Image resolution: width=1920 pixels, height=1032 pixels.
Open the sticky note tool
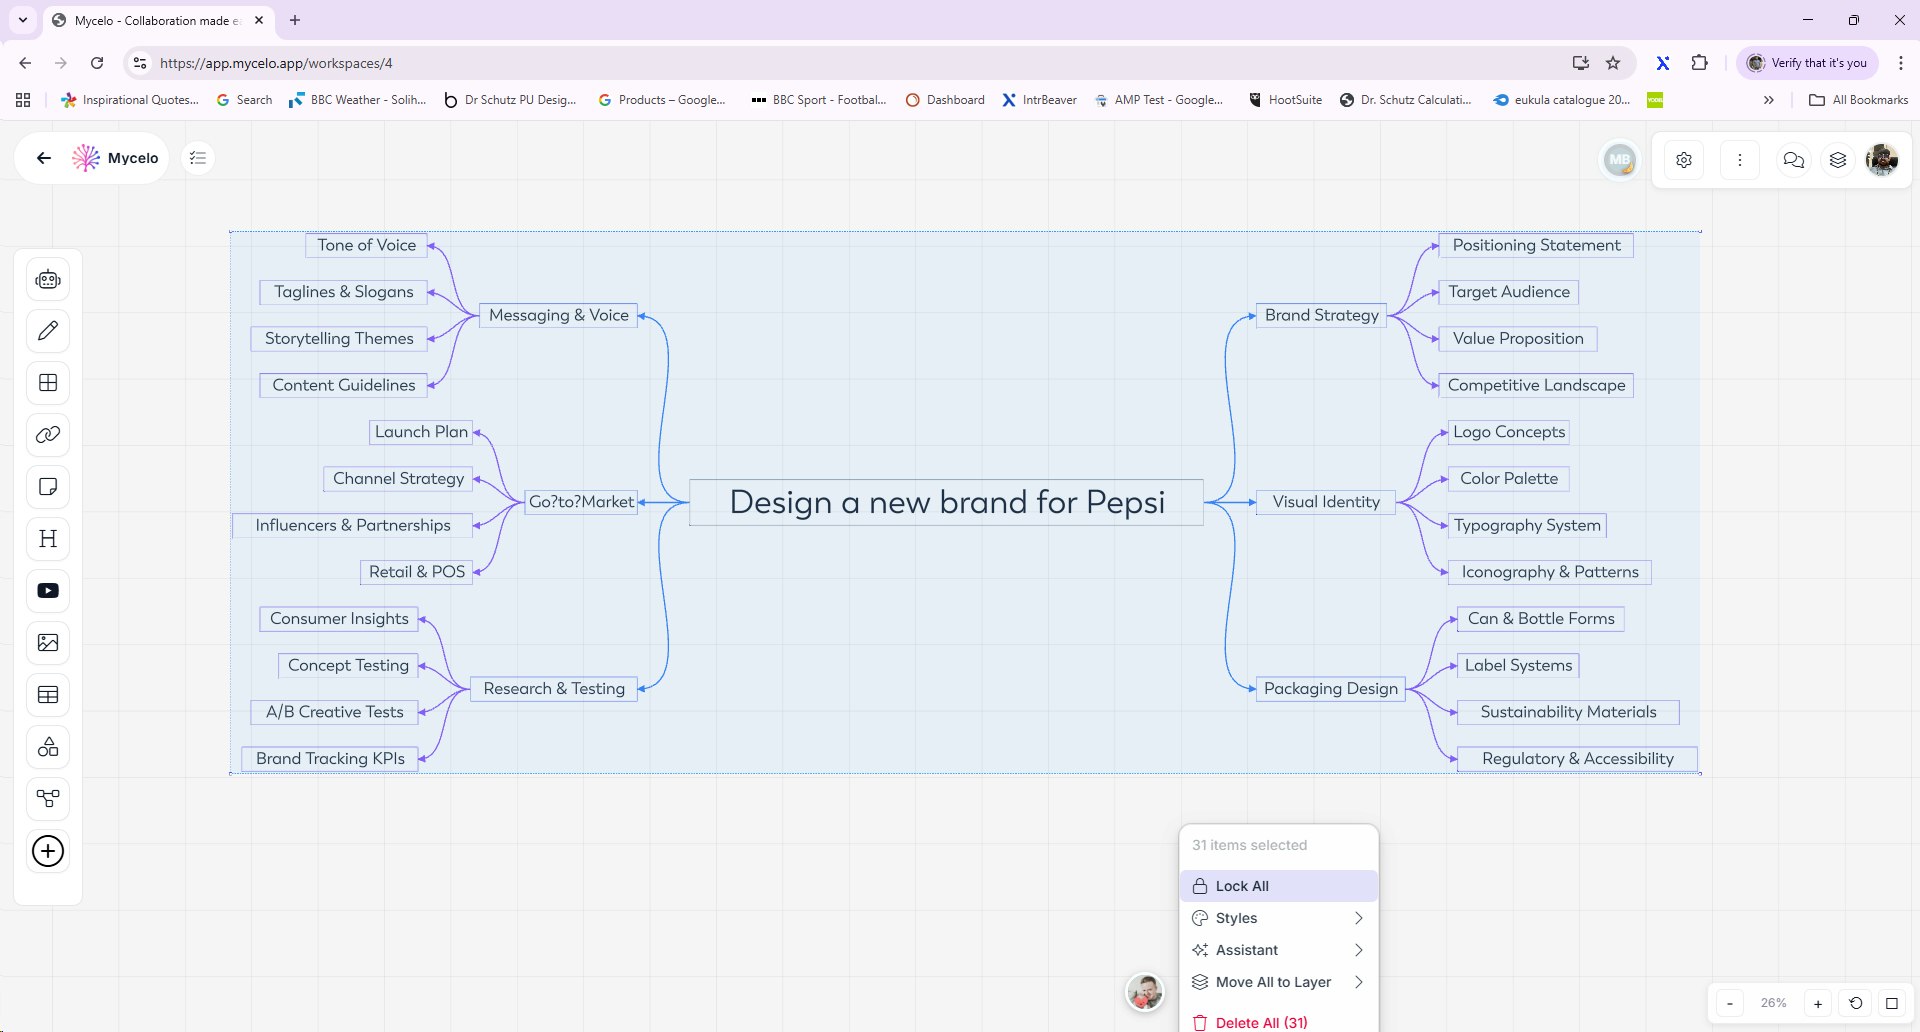47,487
